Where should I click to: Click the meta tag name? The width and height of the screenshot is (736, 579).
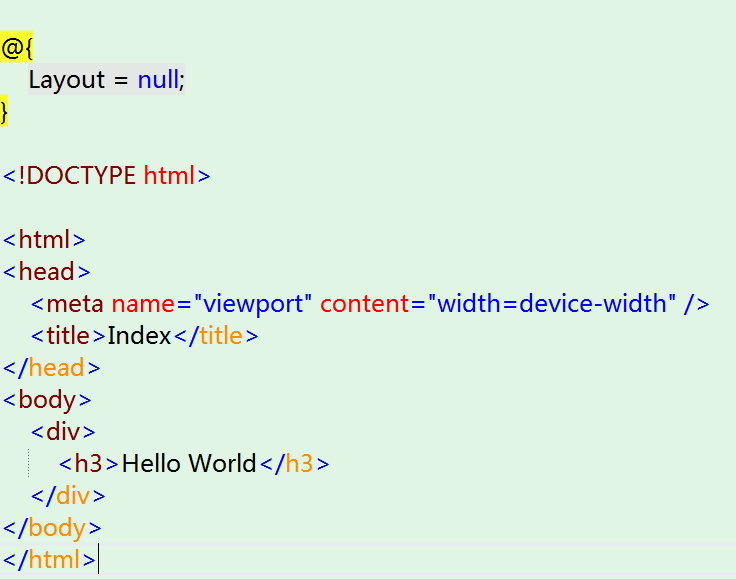tap(75, 304)
